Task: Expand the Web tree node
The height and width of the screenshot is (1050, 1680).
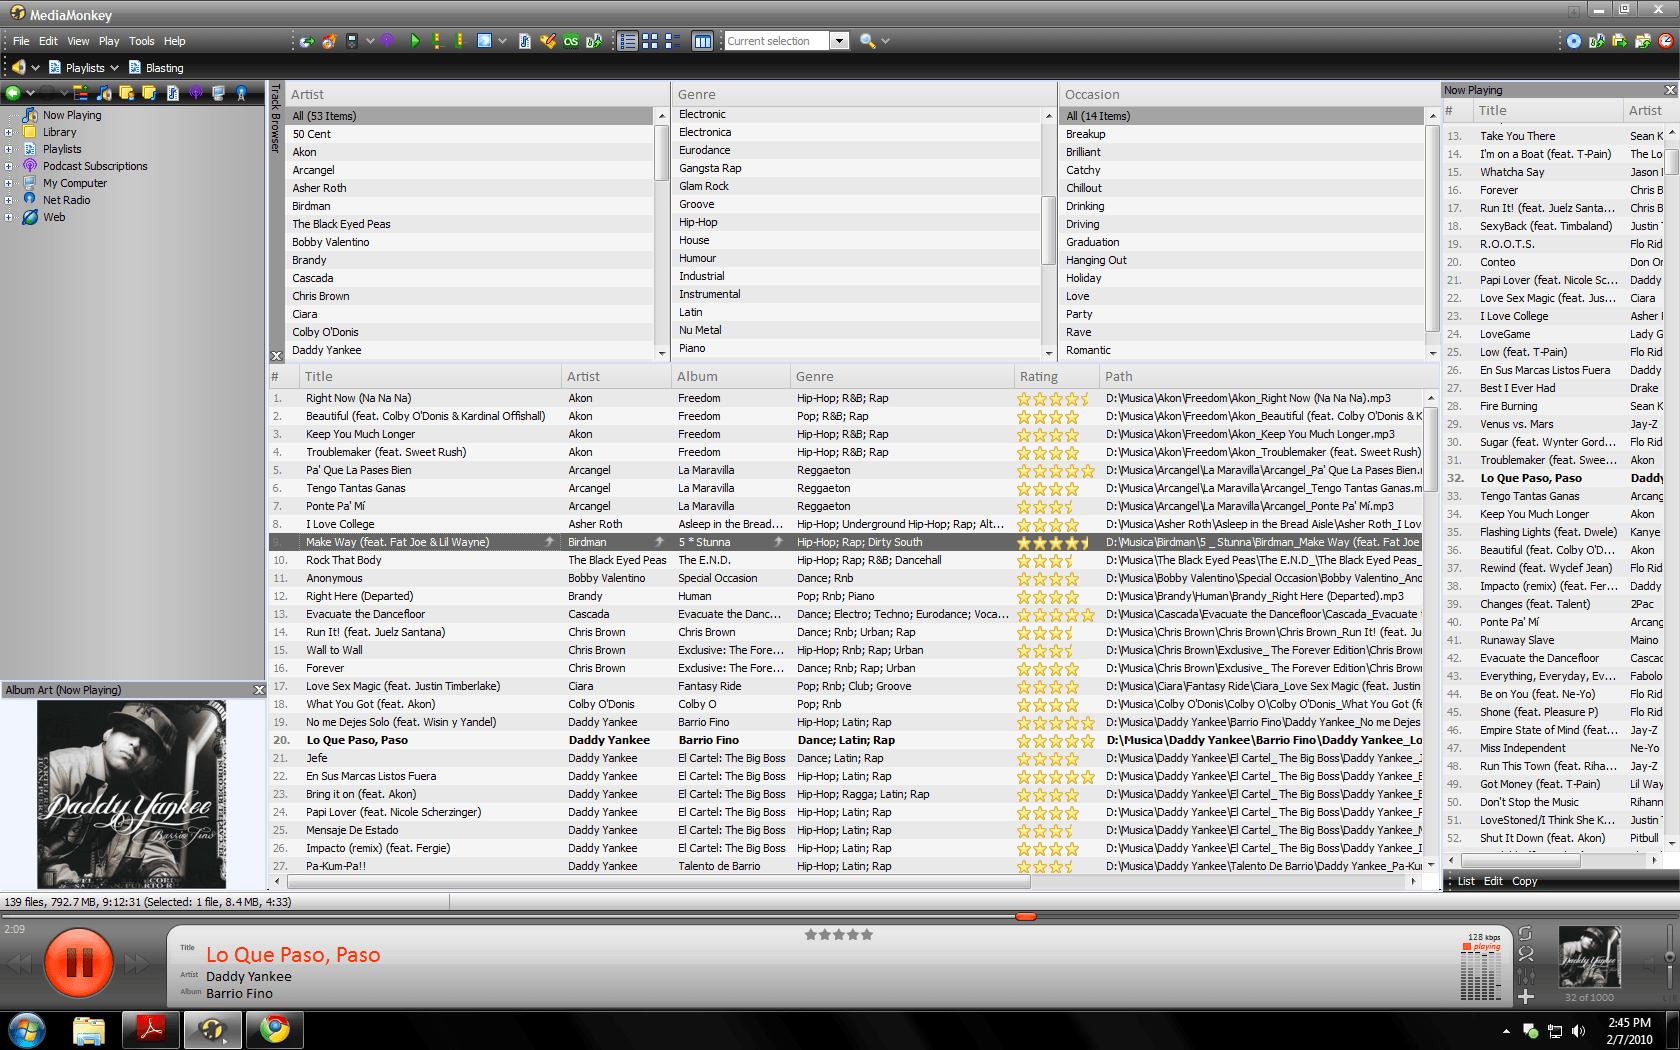Action: pos(9,217)
